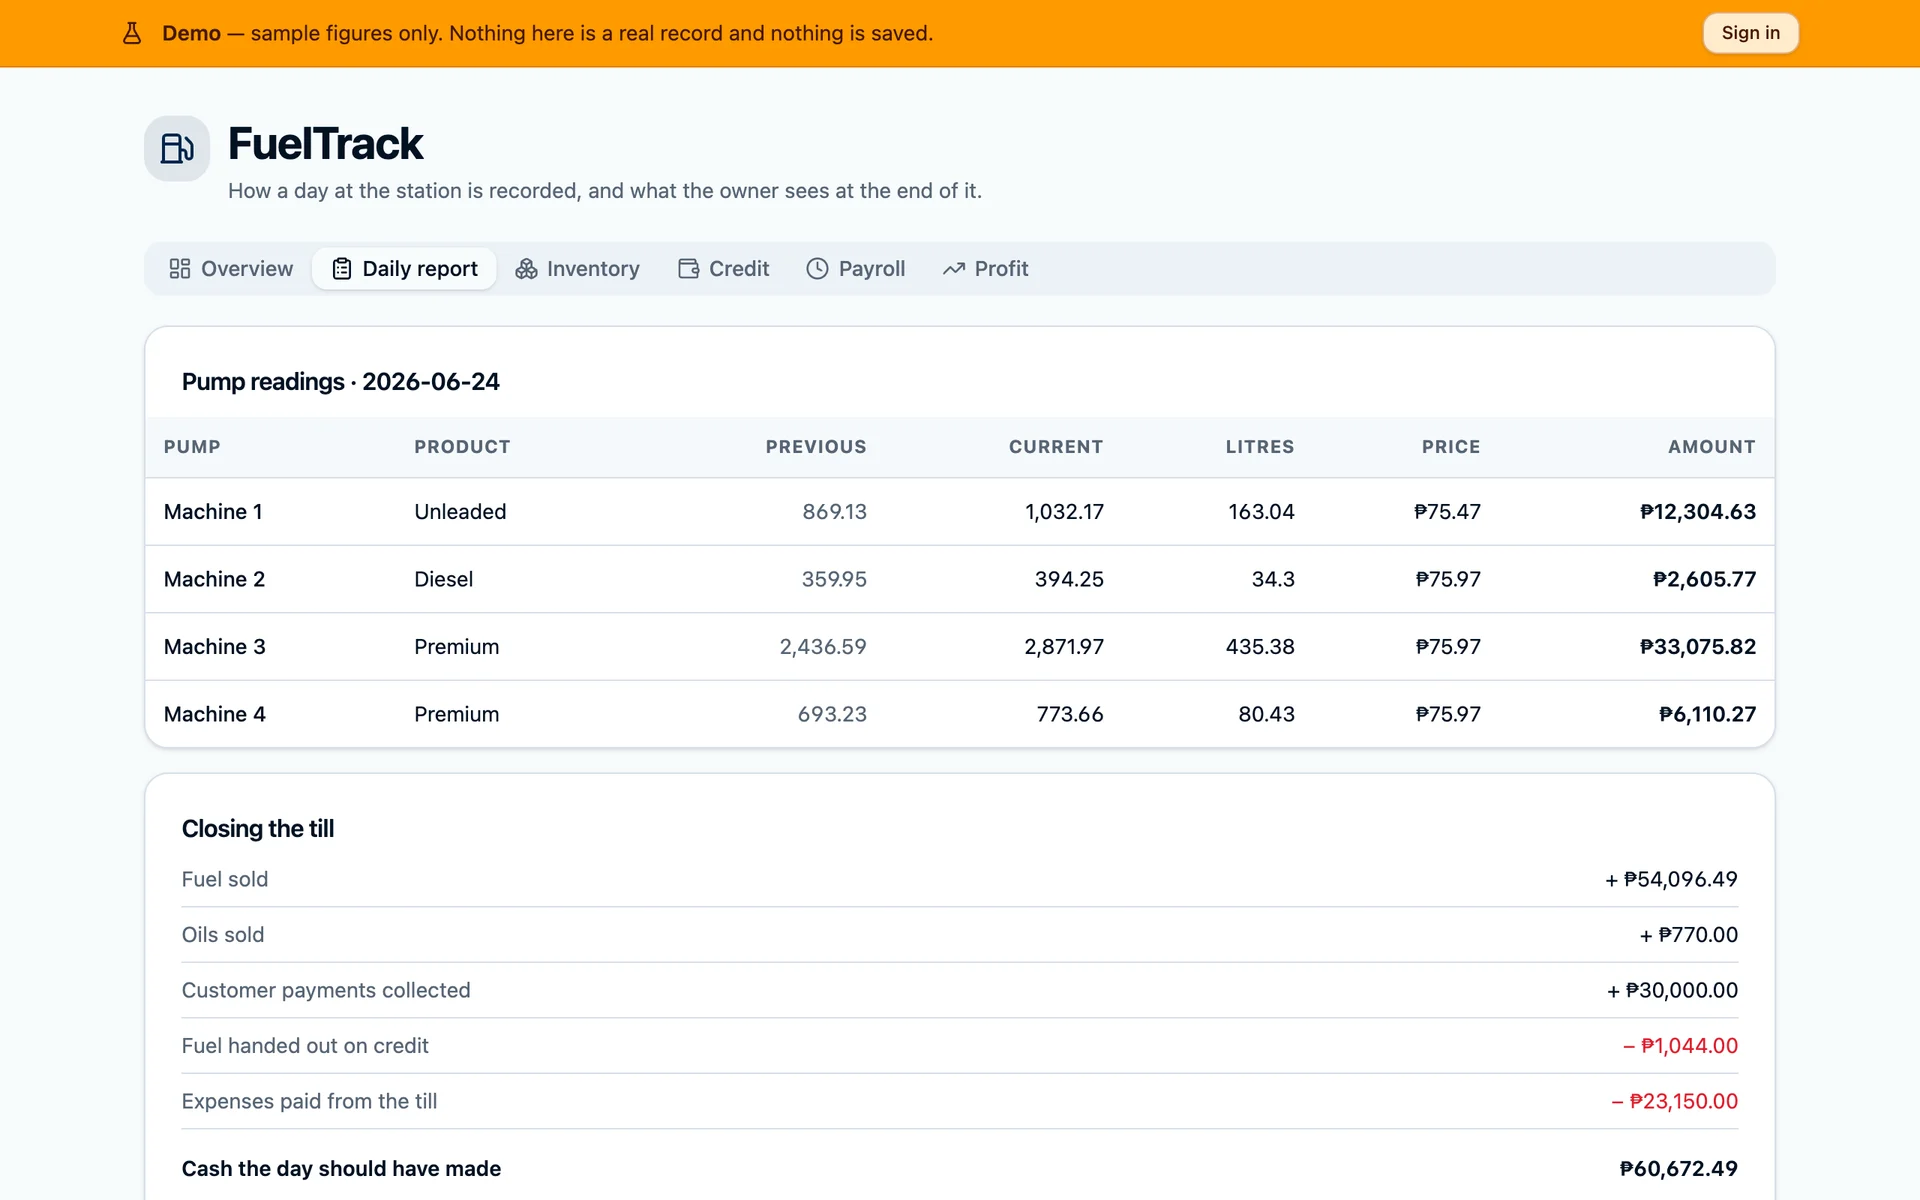
Task: Click the Profit trending arrow icon
Action: point(954,269)
